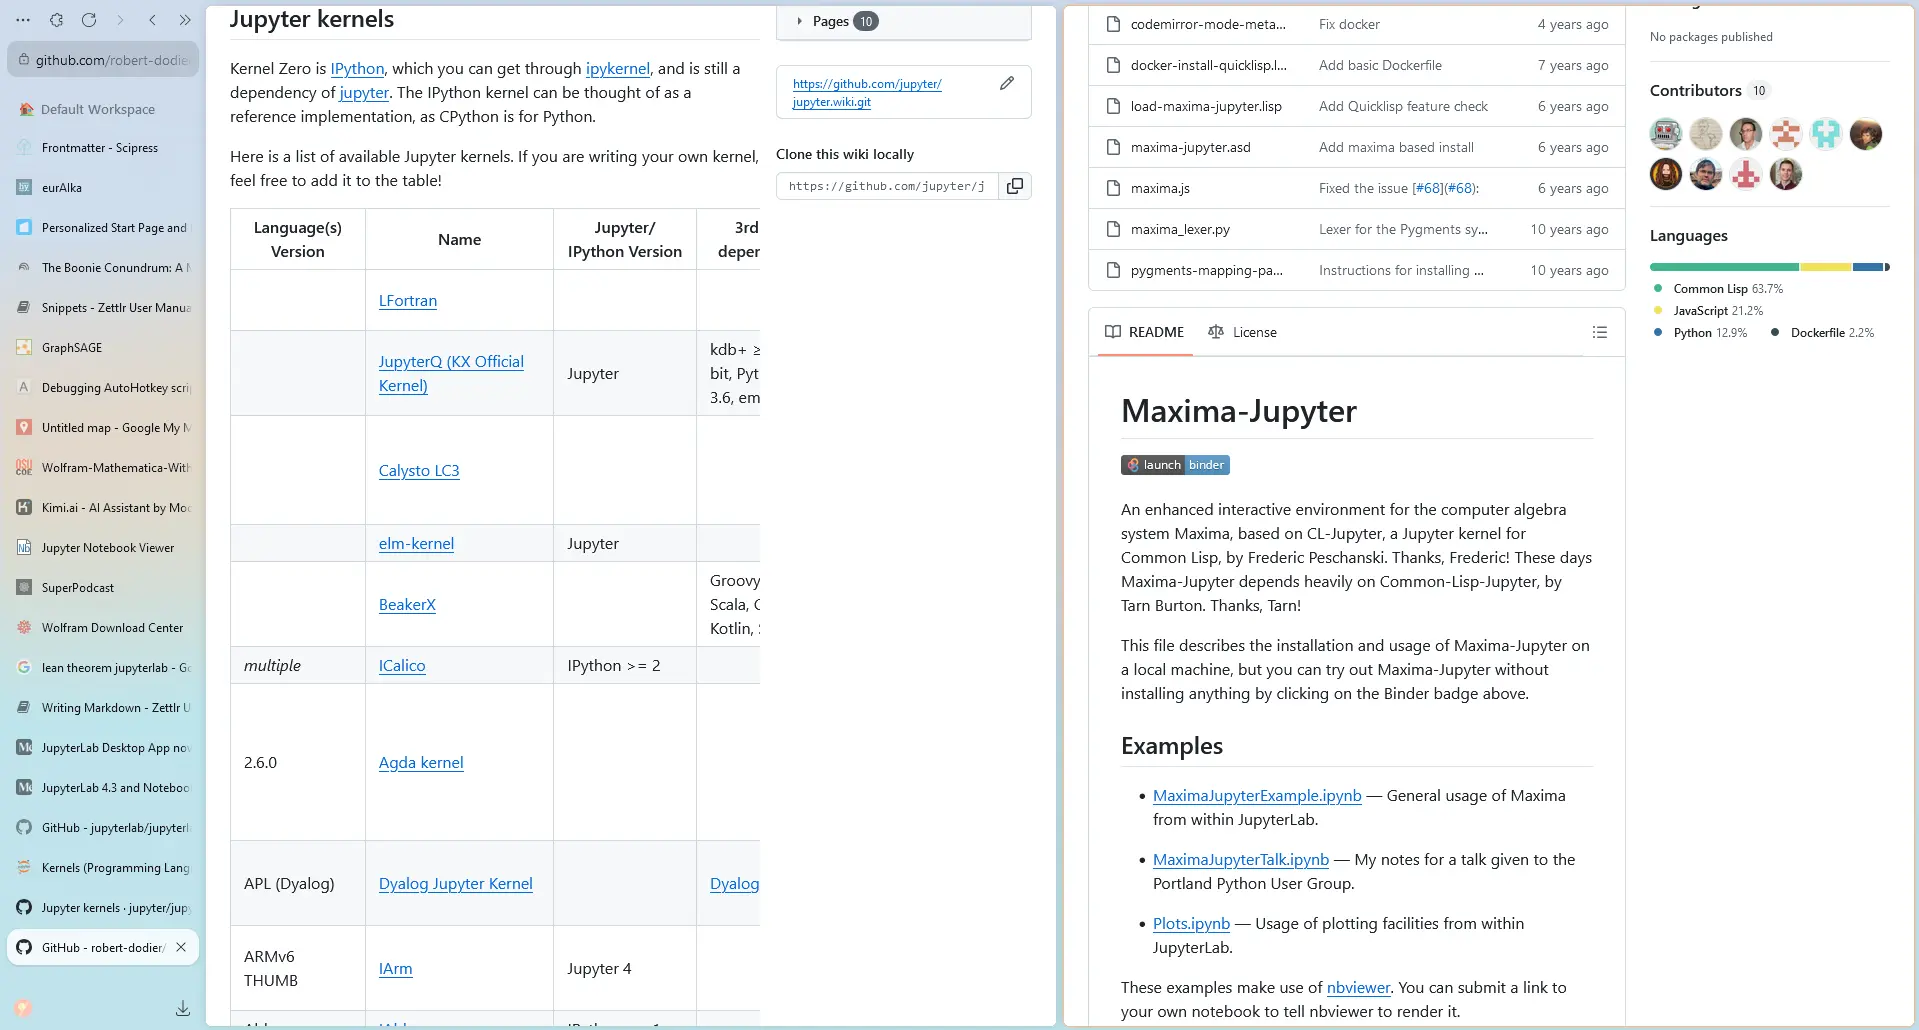Open the LFortran kernel link
This screenshot has height=1030, width=1919.
408,301
